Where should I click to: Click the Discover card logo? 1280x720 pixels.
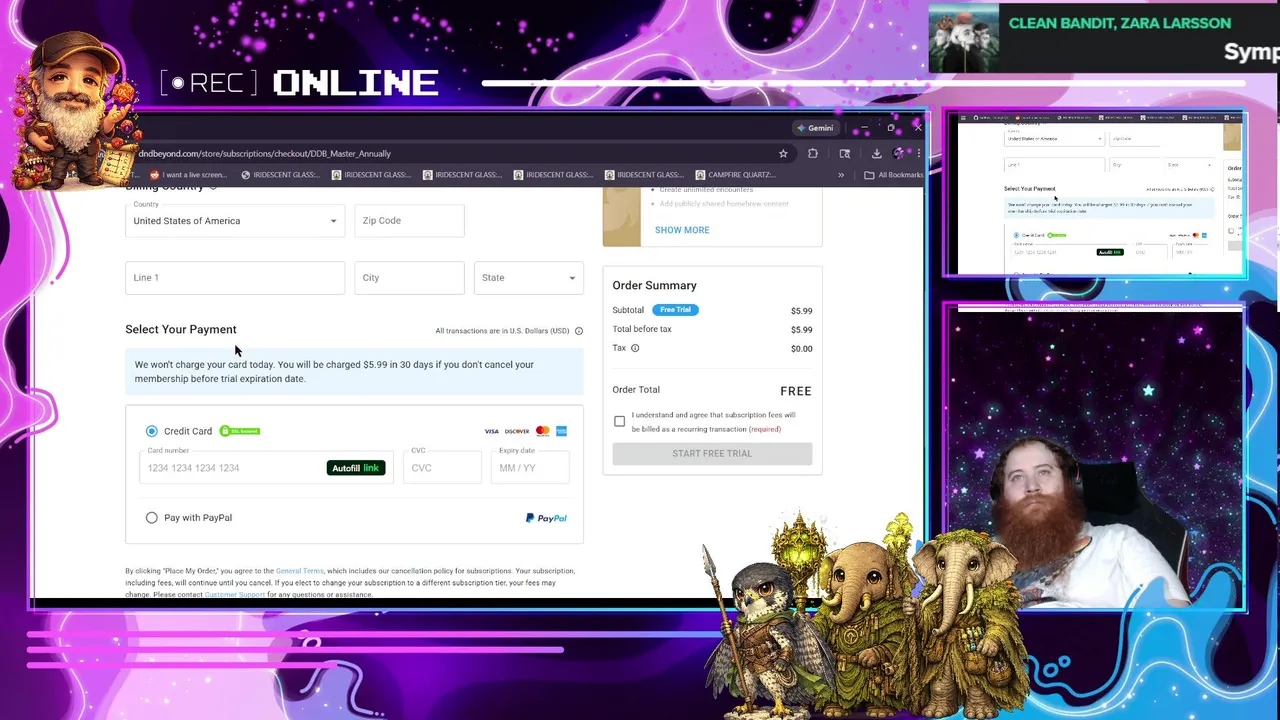[517, 431]
